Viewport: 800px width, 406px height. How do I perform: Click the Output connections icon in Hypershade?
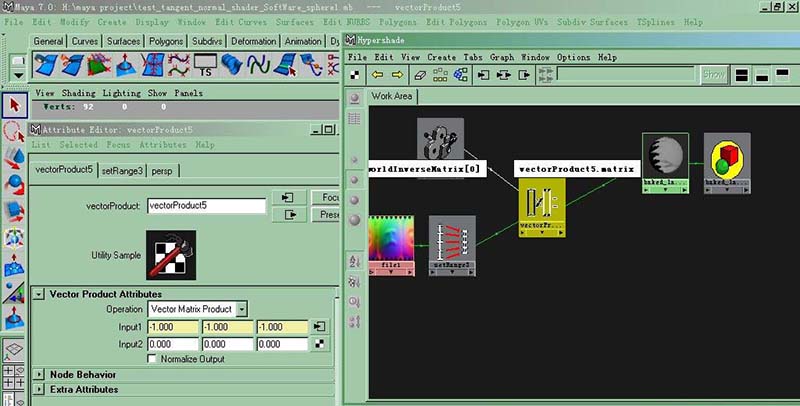point(524,75)
